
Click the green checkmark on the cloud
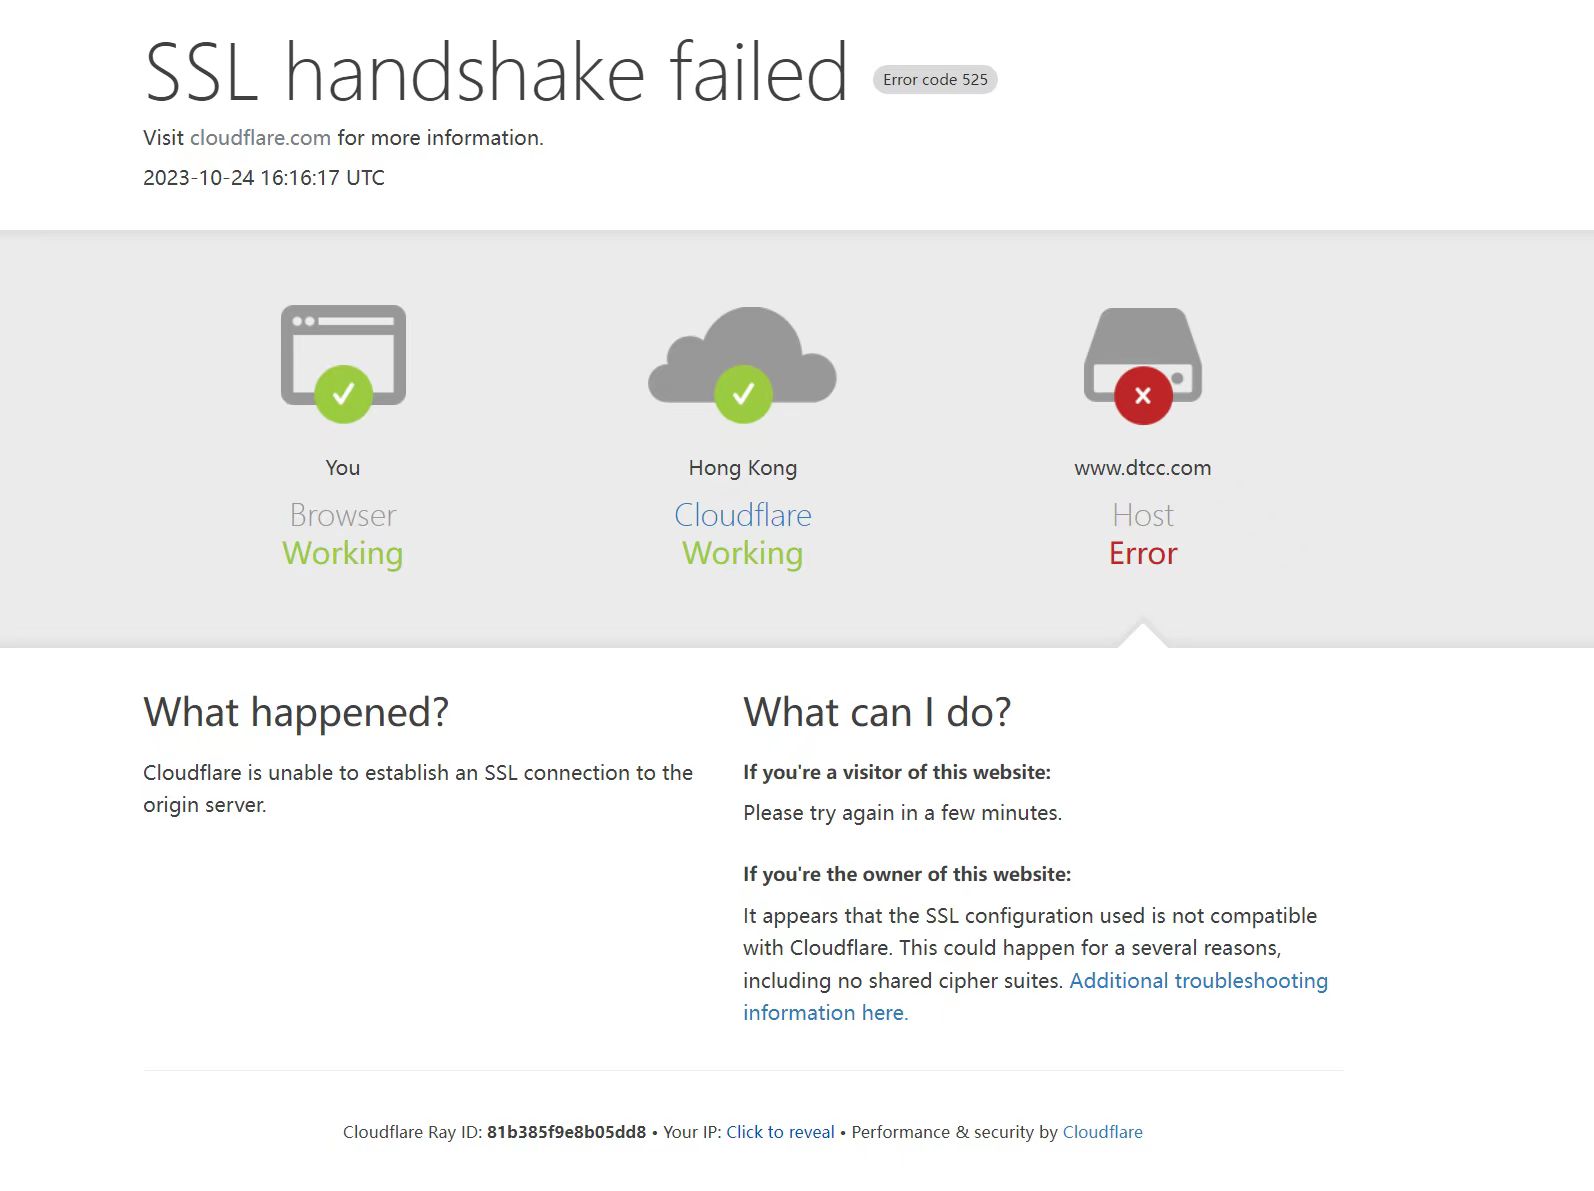pos(743,394)
